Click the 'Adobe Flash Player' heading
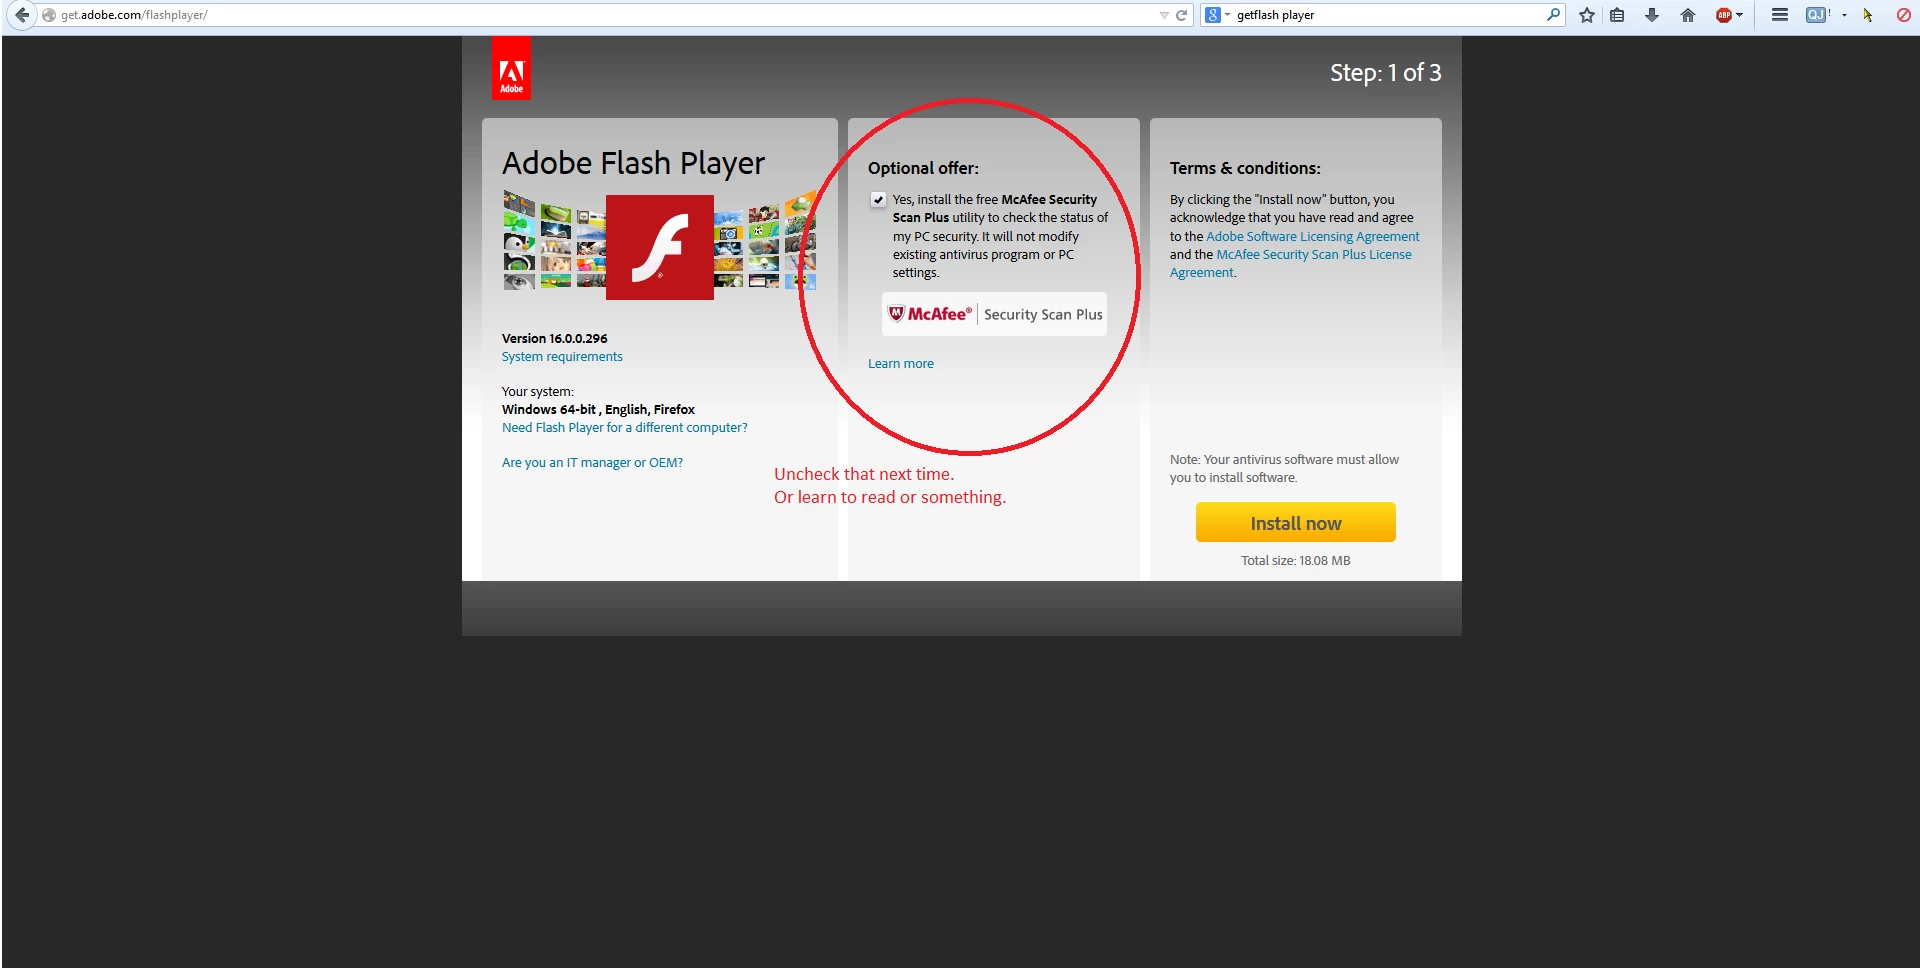 pyautogui.click(x=633, y=163)
